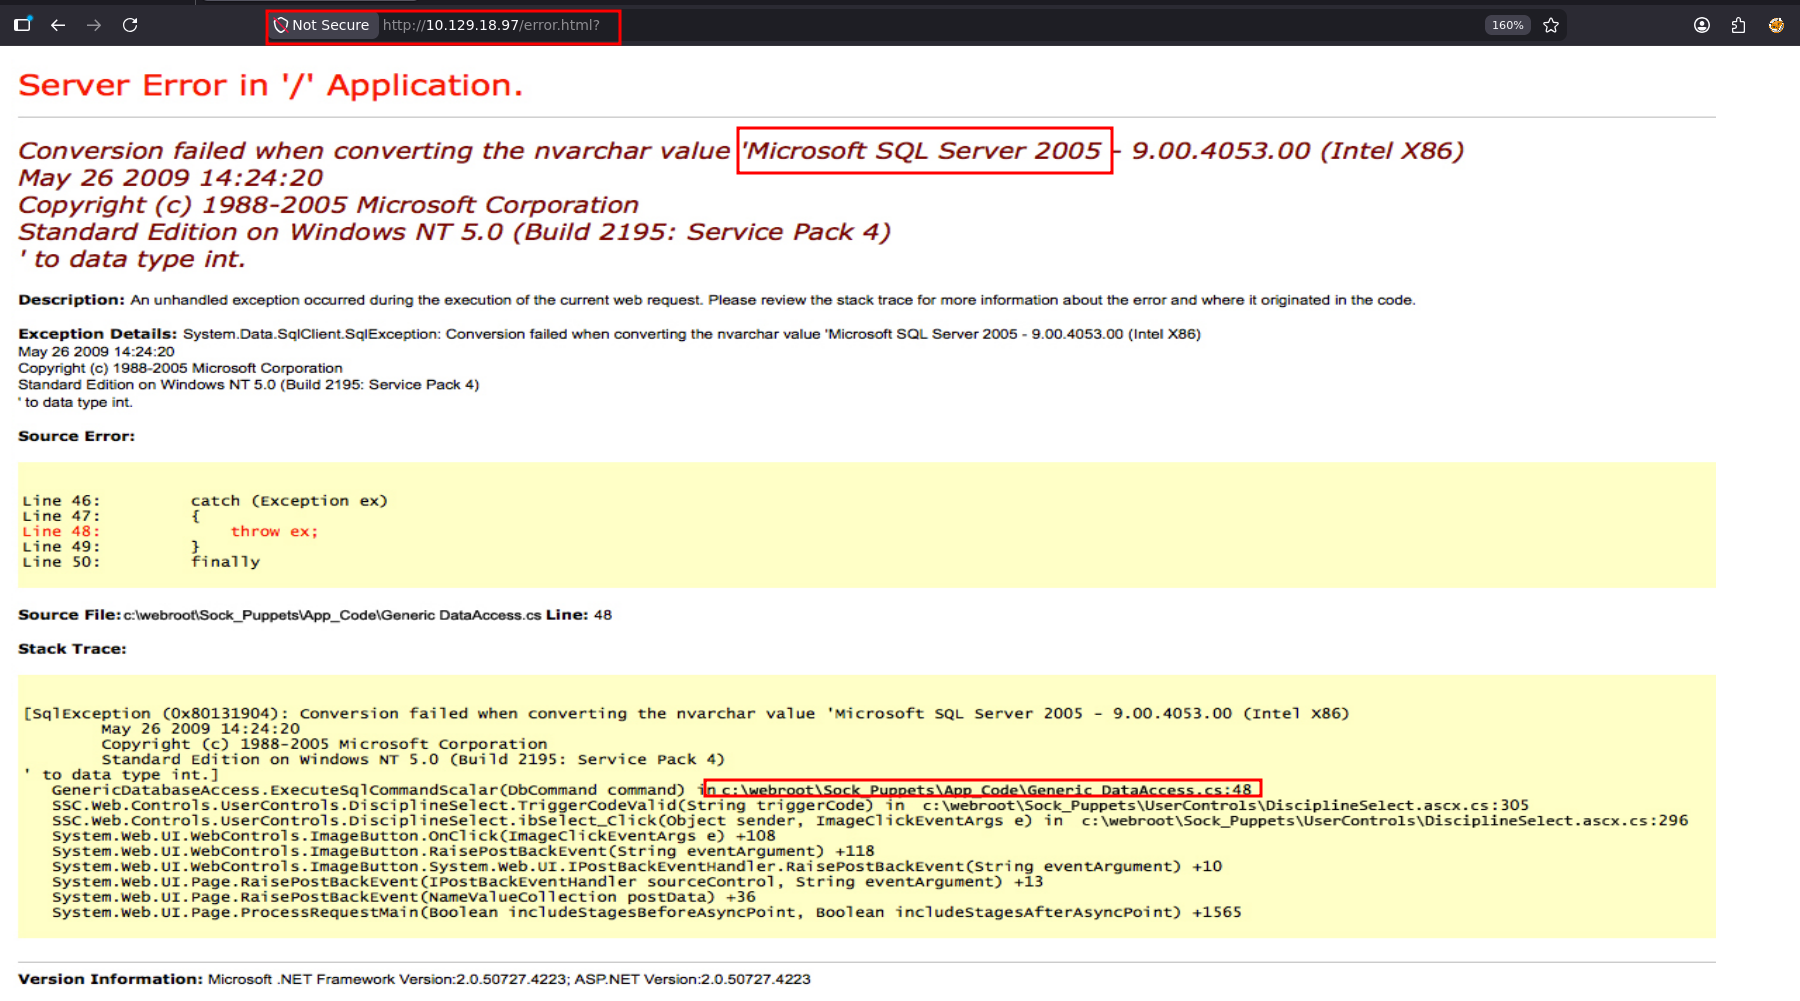
Task: Click the "Version Information:" label
Action: (x=110, y=979)
